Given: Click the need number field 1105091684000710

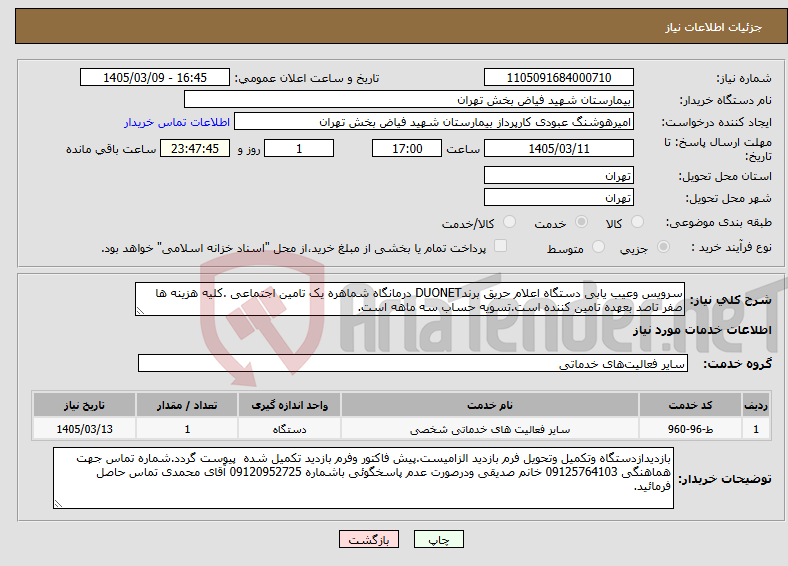Looking at the screenshot, I should click(558, 77).
